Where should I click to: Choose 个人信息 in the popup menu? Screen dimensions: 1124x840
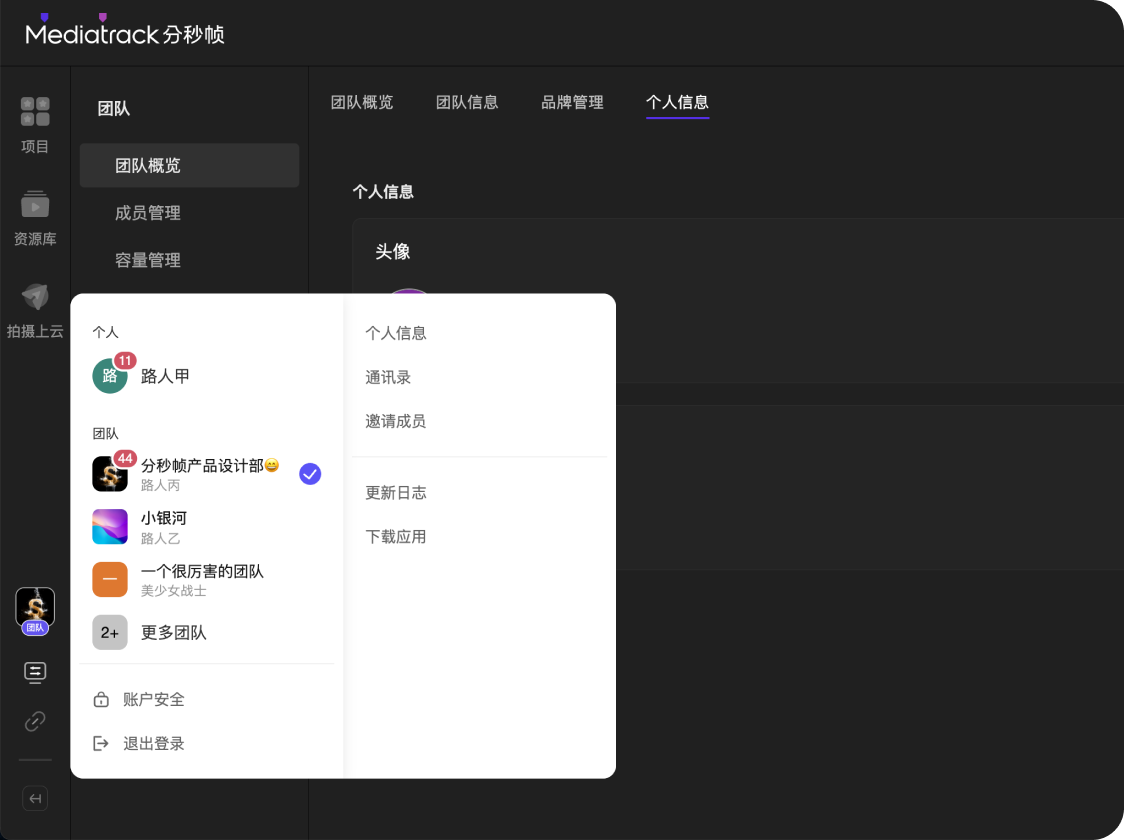[396, 333]
